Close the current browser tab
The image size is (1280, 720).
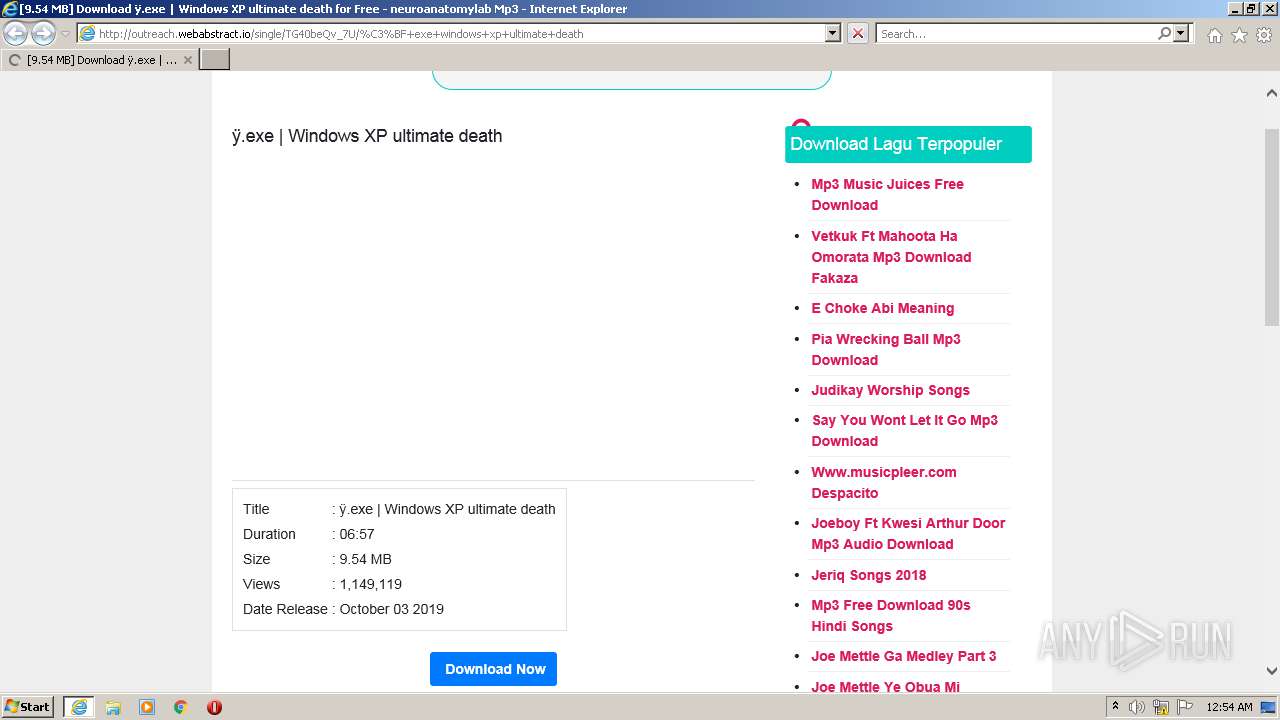point(188,60)
